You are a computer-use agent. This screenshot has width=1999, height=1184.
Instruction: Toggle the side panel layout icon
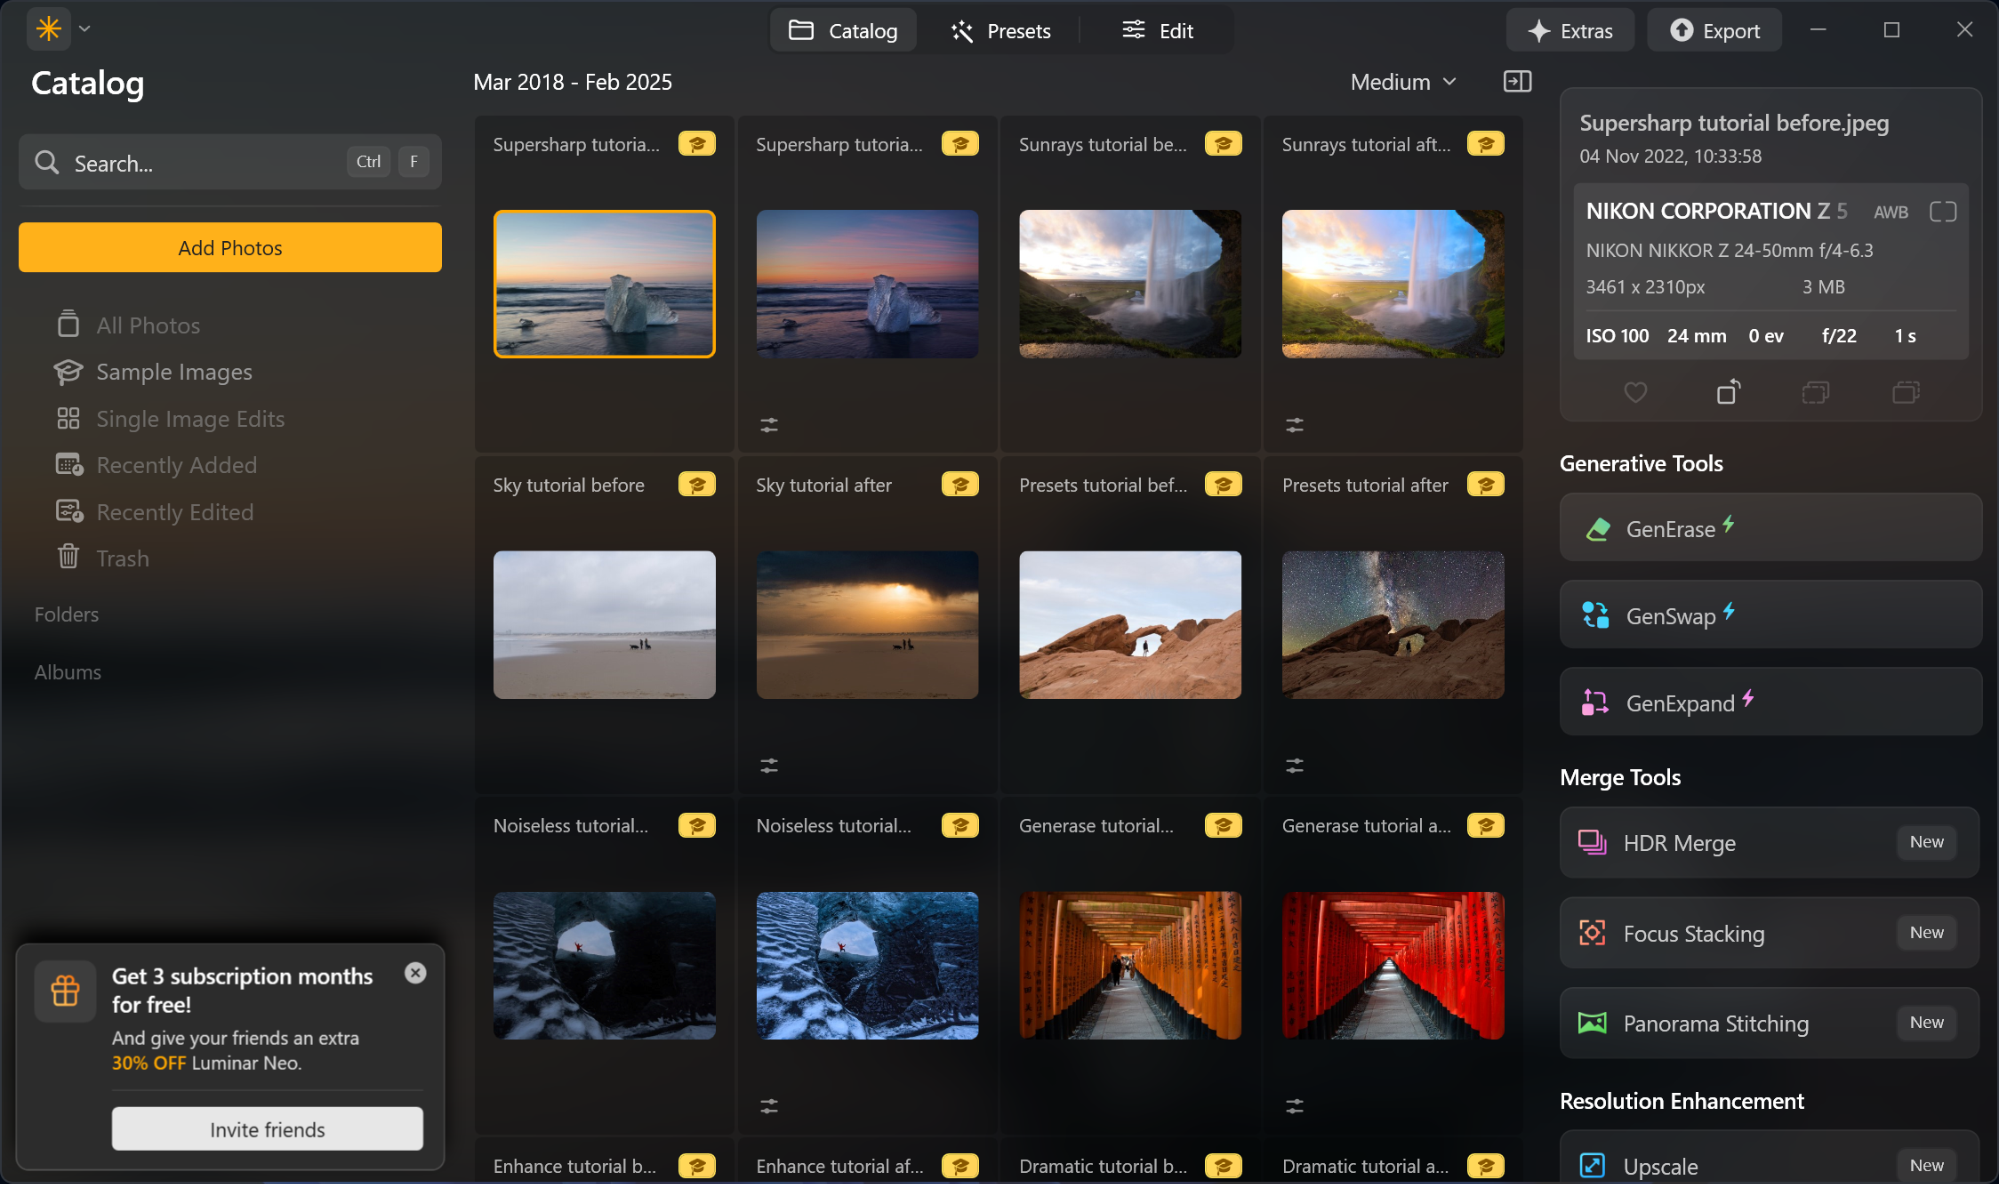click(x=1517, y=82)
